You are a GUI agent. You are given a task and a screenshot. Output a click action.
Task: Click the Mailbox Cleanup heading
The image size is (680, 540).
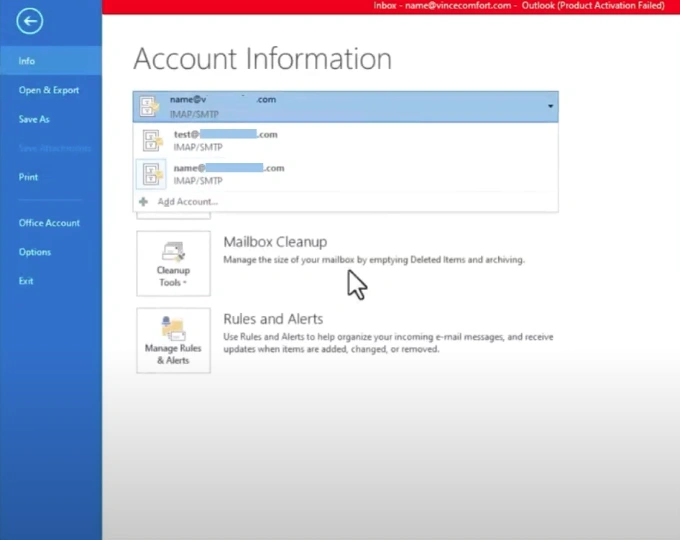[275, 242]
